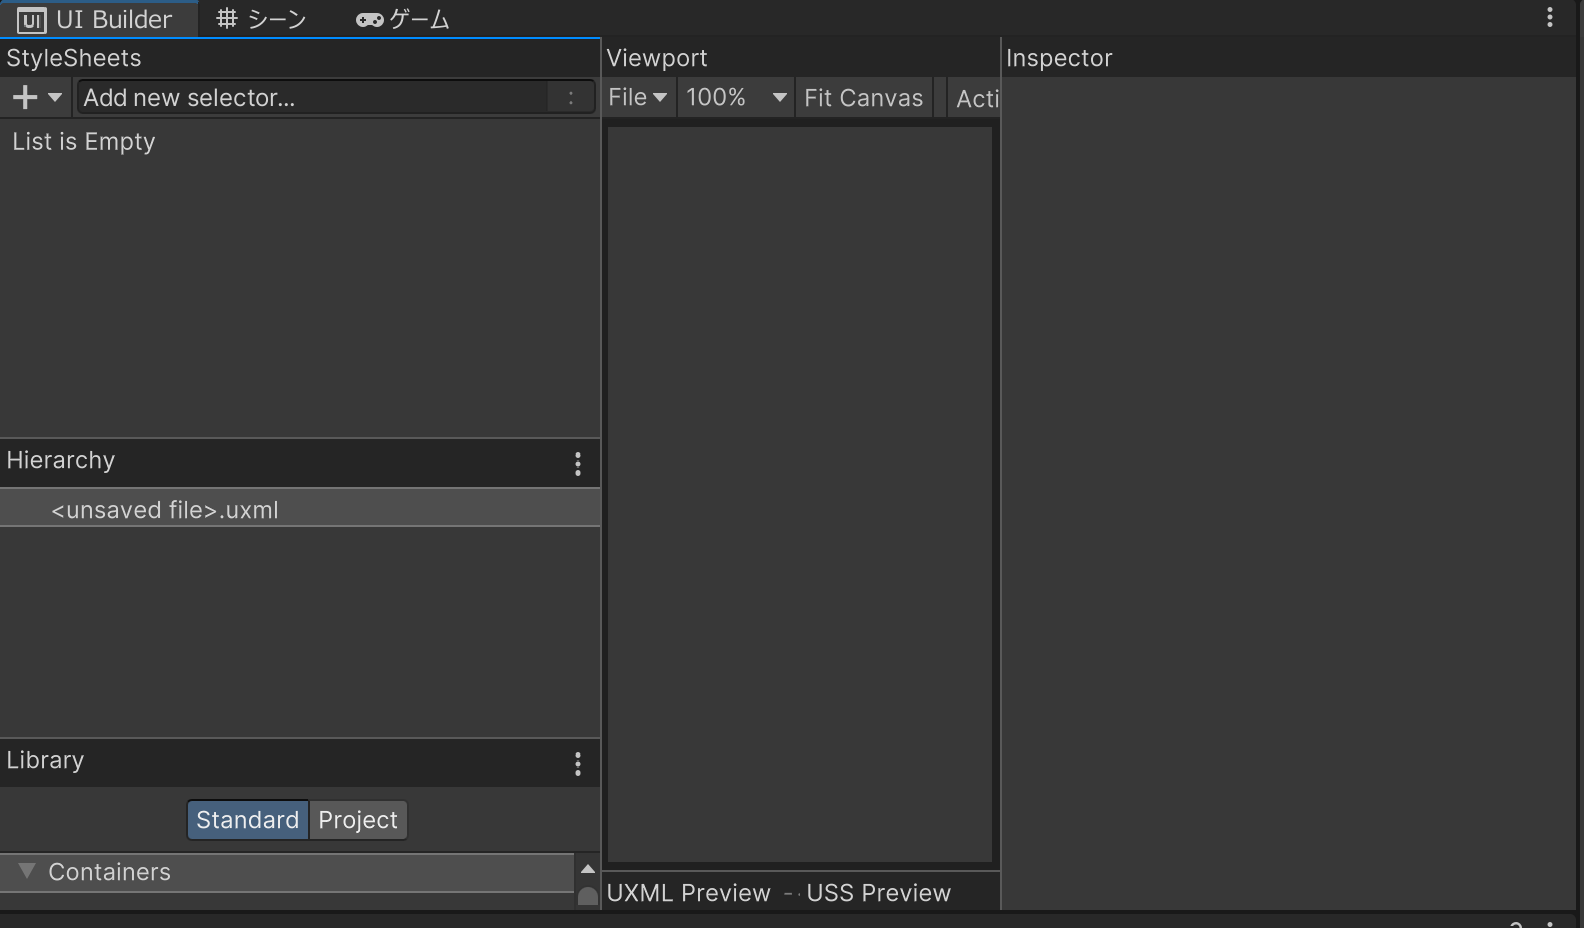
Task: Open the window's top-right more options menu
Action: [x=1550, y=17]
